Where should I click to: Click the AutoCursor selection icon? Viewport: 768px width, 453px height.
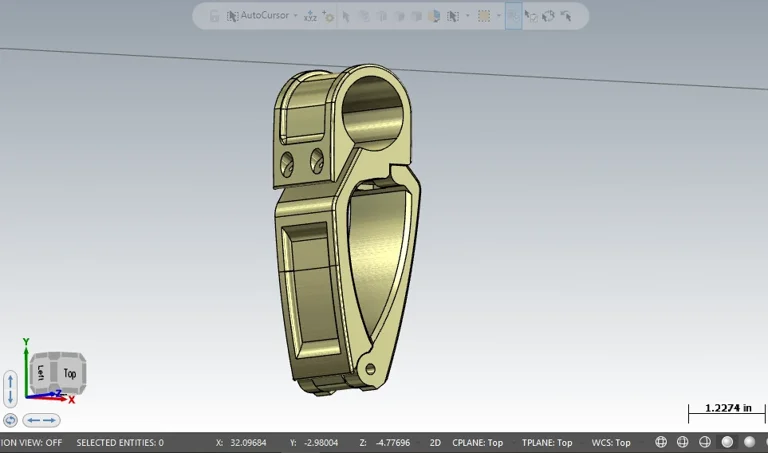tap(232, 16)
